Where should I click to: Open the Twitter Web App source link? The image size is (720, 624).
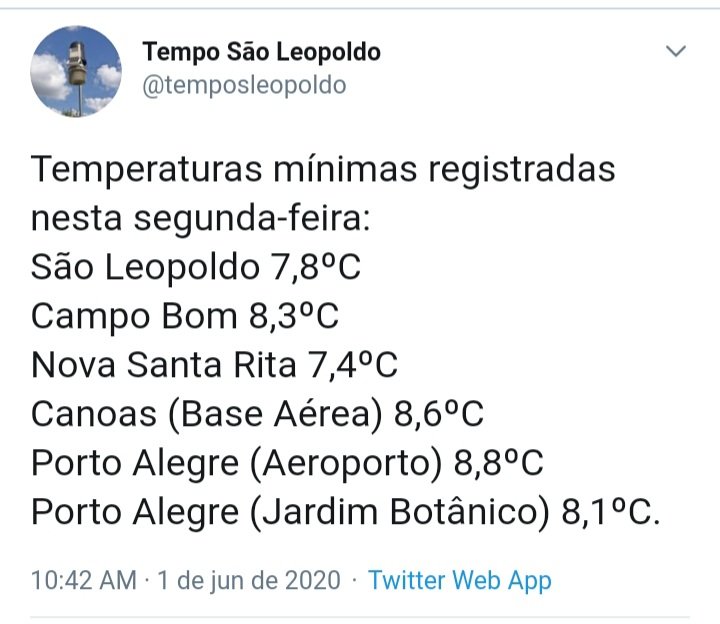pyautogui.click(x=460, y=580)
